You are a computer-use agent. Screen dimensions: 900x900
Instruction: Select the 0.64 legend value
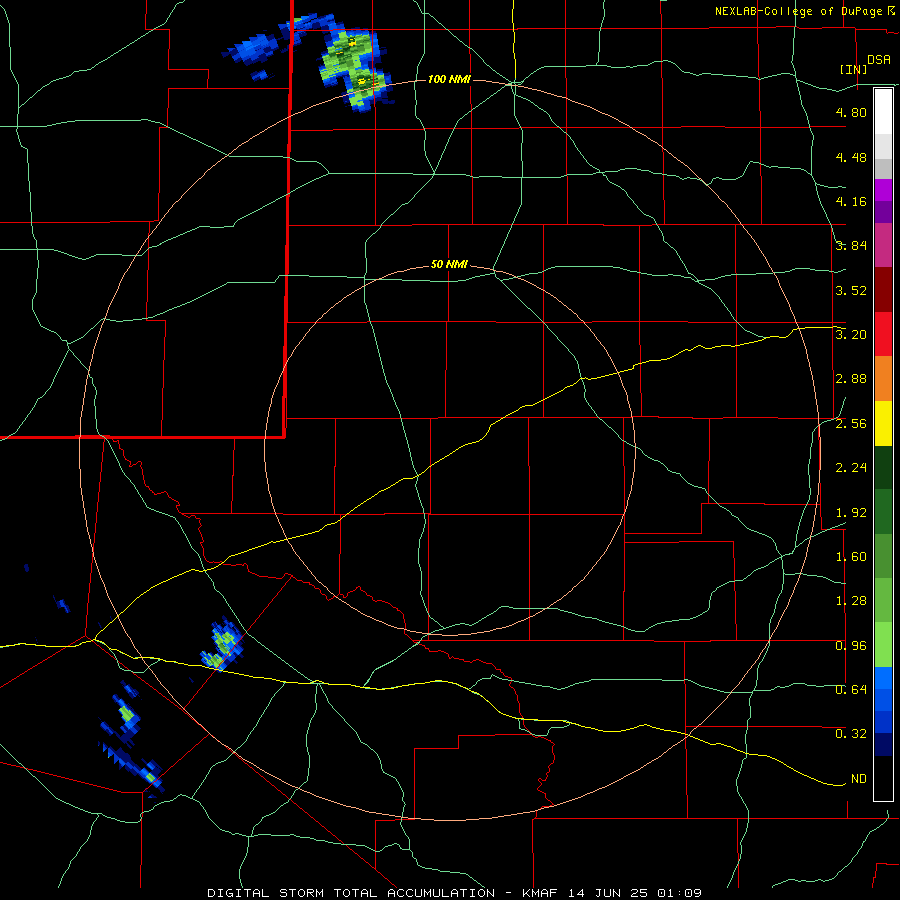click(851, 690)
